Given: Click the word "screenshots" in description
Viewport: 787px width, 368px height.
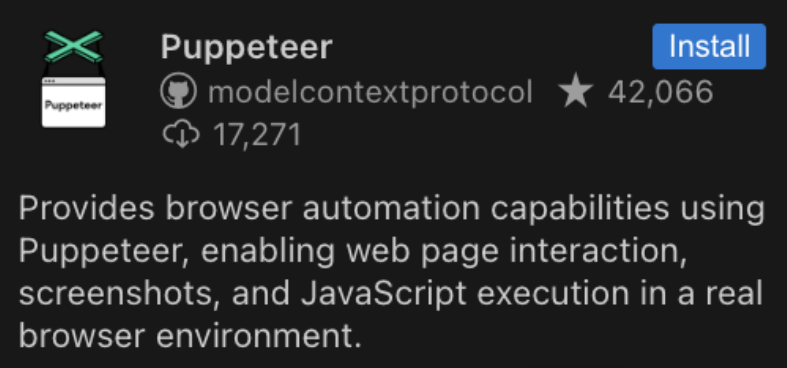Looking at the screenshot, I should pos(120,294).
